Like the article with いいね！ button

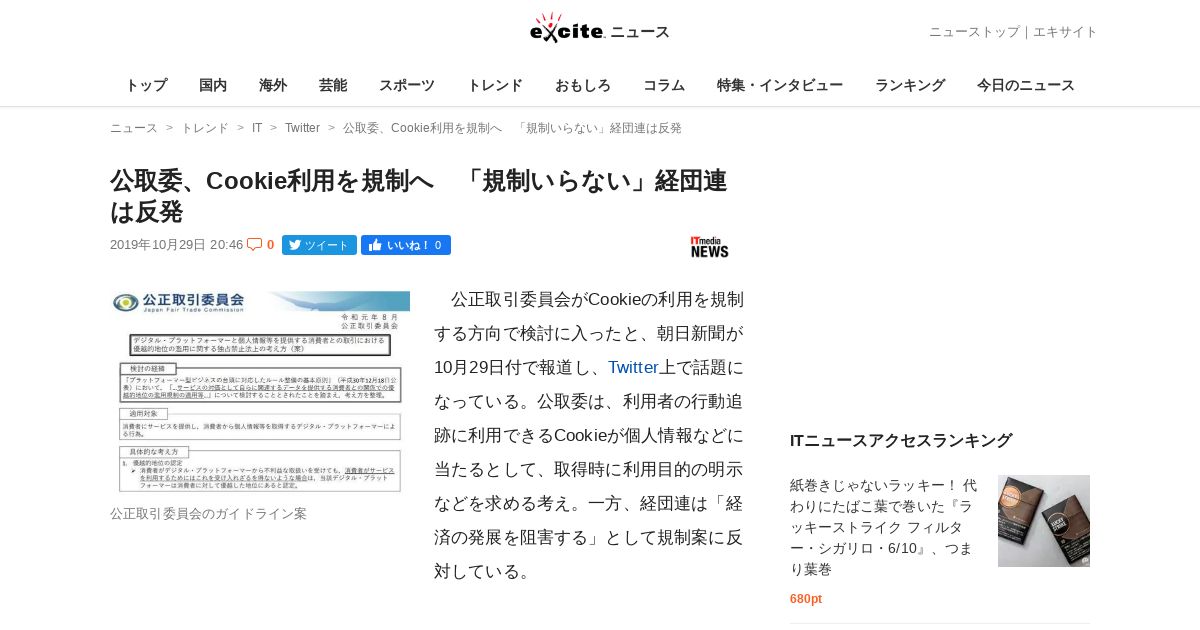coord(406,245)
